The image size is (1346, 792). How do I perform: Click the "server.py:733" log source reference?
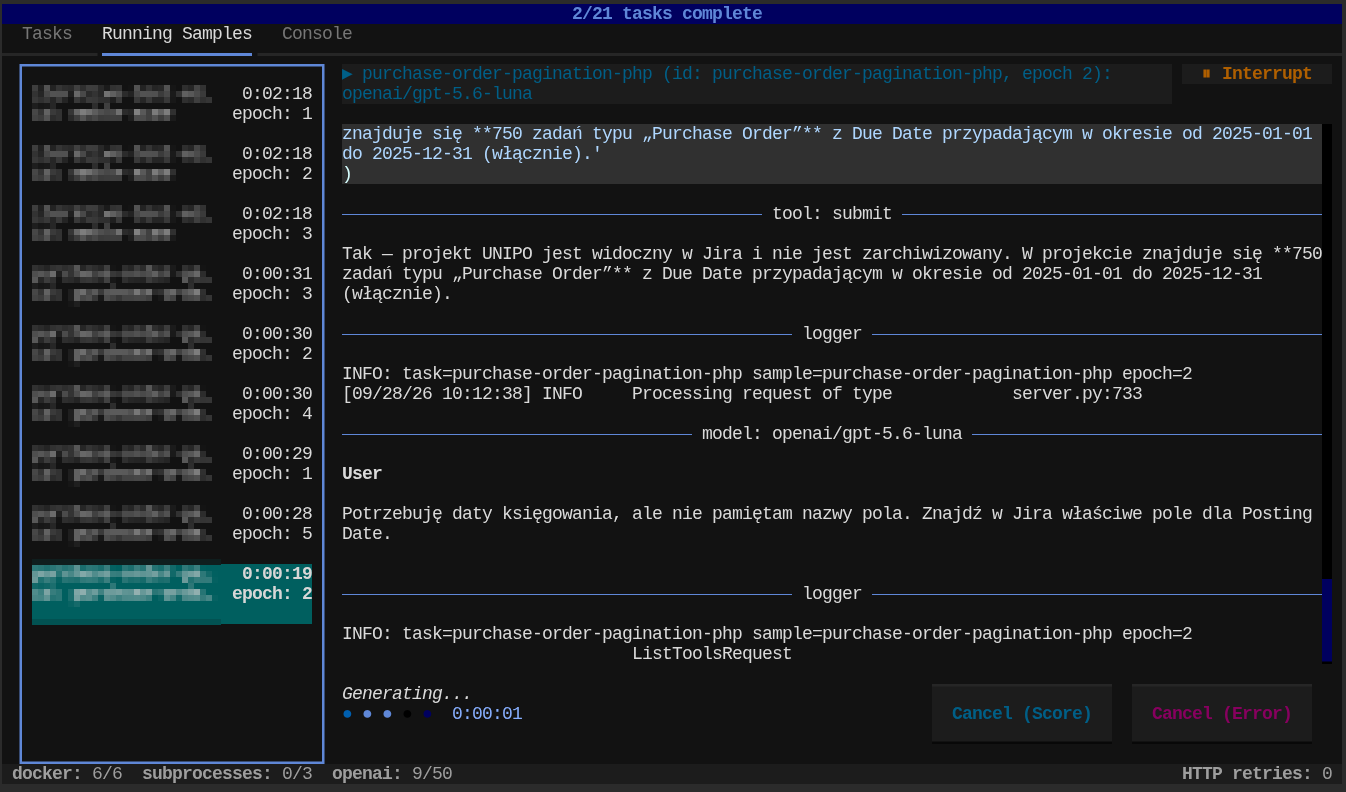pyautogui.click(x=1077, y=394)
